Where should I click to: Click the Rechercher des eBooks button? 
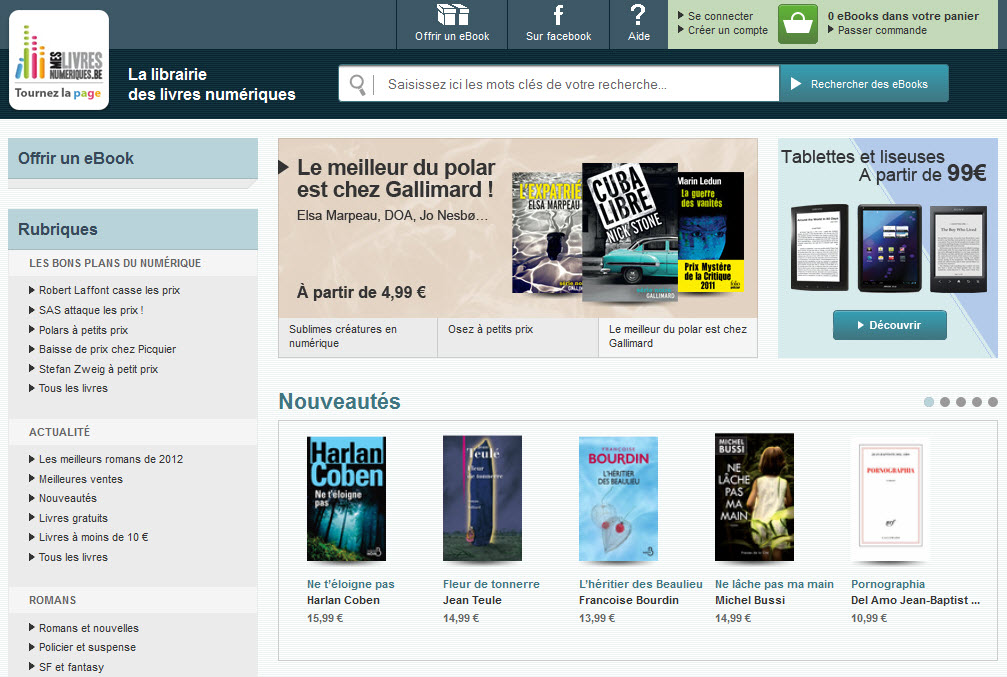(x=864, y=84)
